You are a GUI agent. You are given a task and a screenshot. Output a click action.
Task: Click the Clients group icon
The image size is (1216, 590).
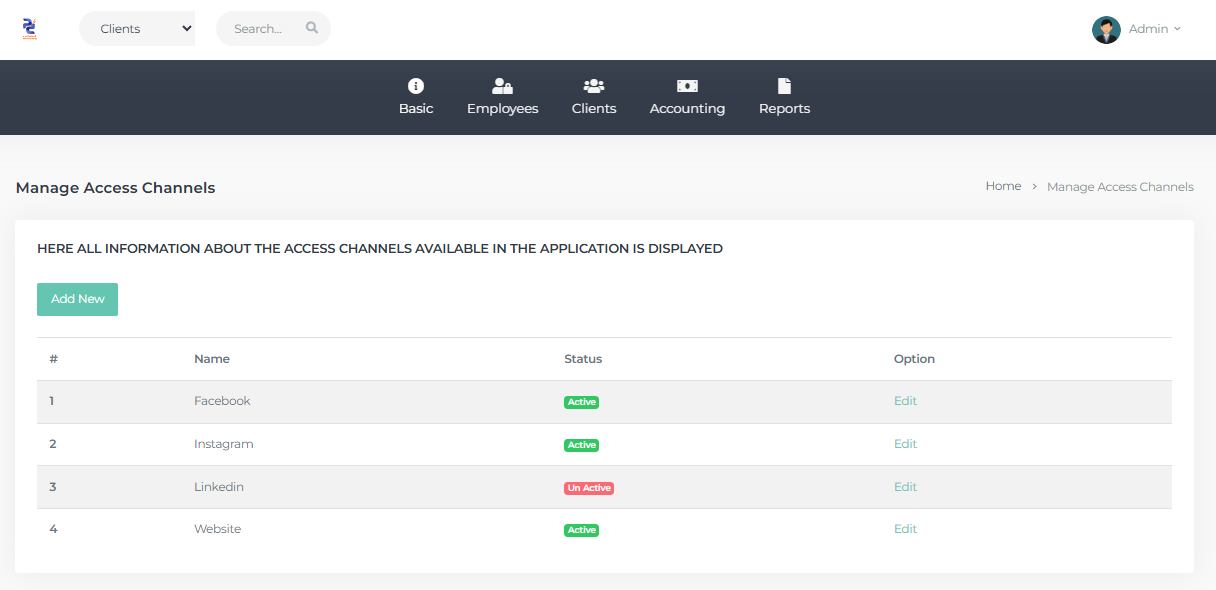pyautogui.click(x=594, y=86)
